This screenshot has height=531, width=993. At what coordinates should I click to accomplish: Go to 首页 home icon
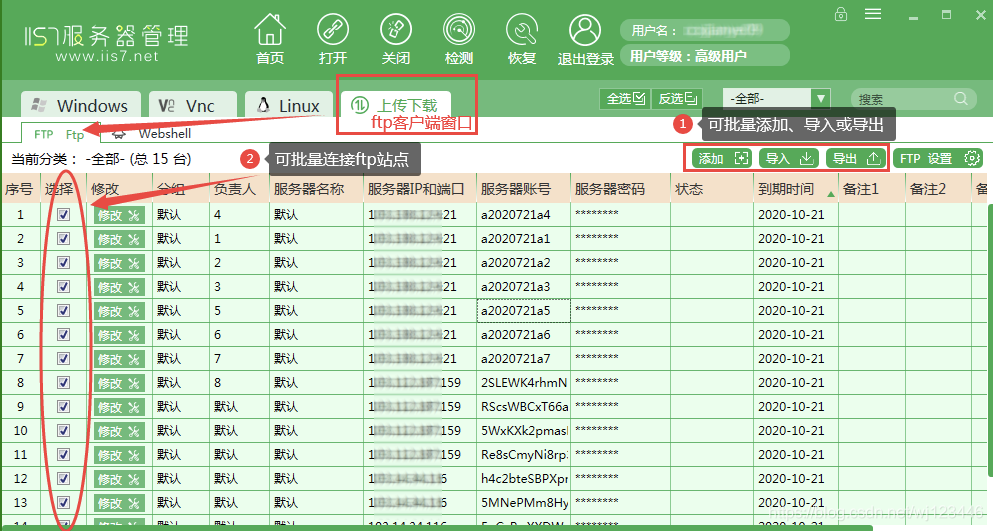point(270,30)
